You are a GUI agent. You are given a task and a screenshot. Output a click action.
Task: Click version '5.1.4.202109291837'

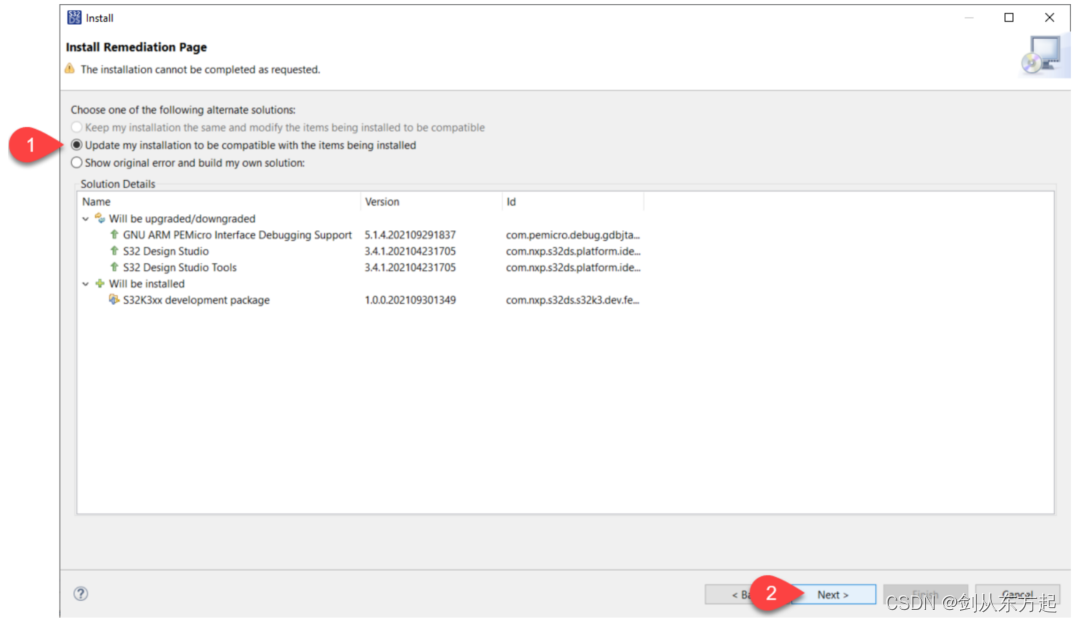pyautogui.click(x=410, y=234)
